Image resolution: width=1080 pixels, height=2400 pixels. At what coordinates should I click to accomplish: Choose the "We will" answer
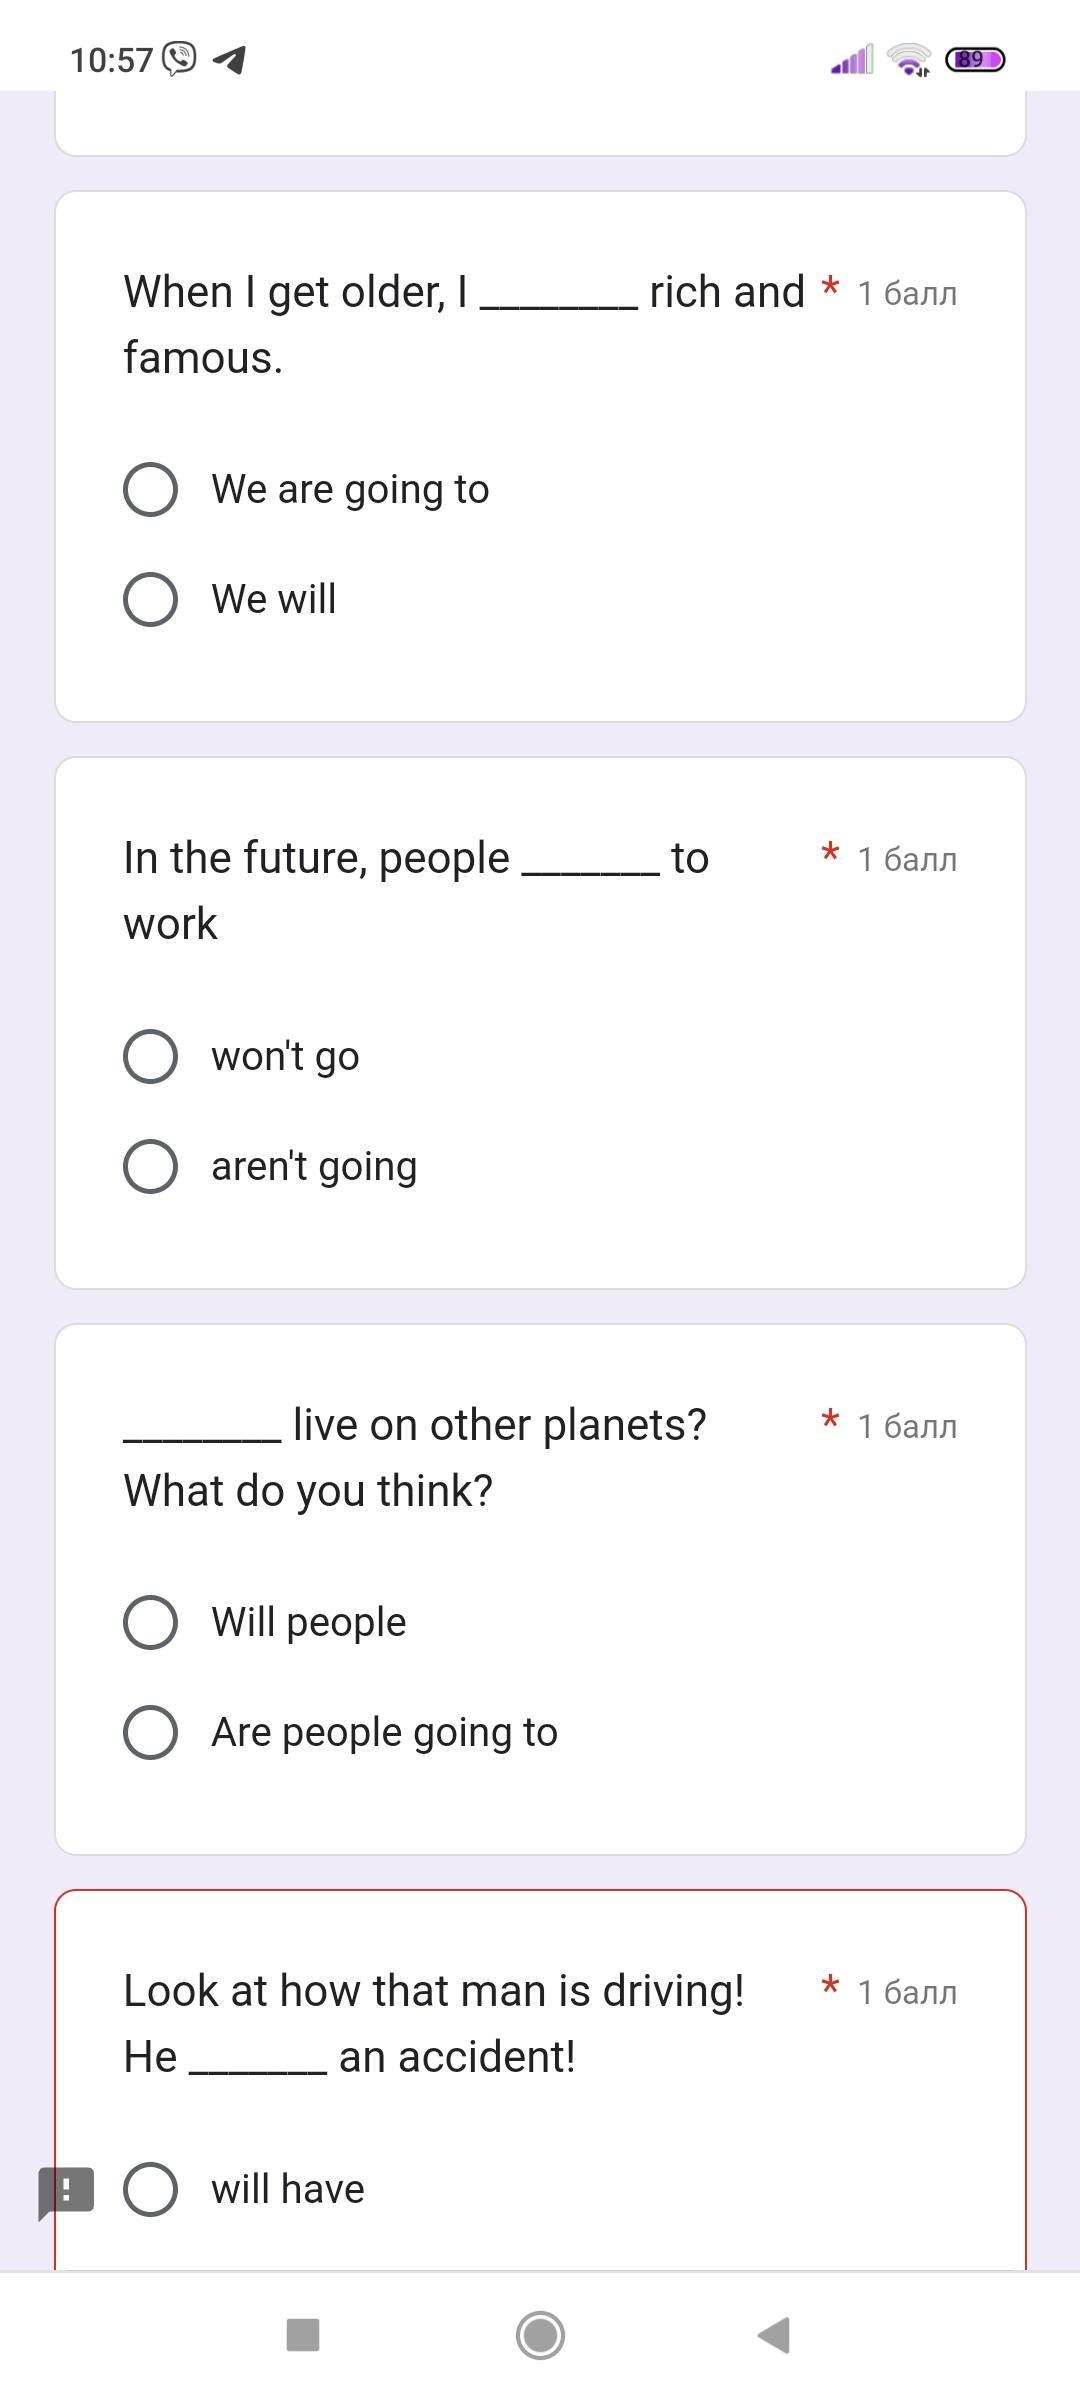pos(150,599)
